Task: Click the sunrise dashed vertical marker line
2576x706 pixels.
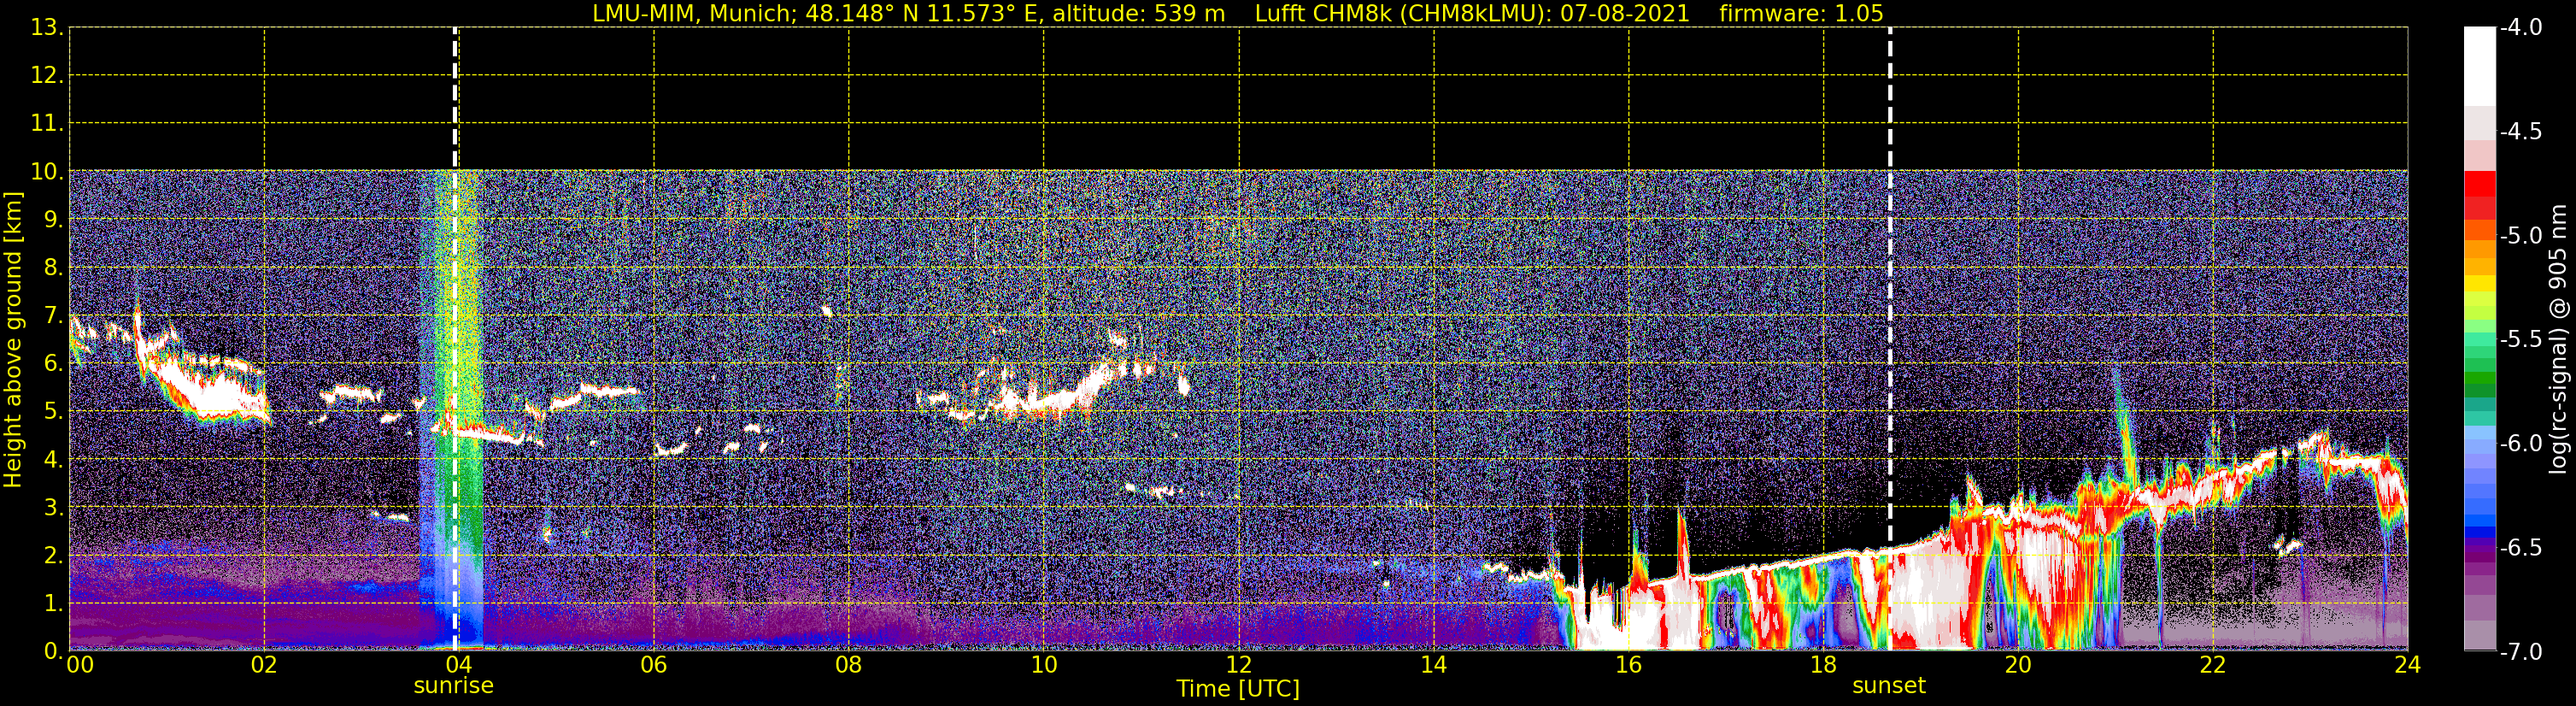Action: tap(455, 340)
